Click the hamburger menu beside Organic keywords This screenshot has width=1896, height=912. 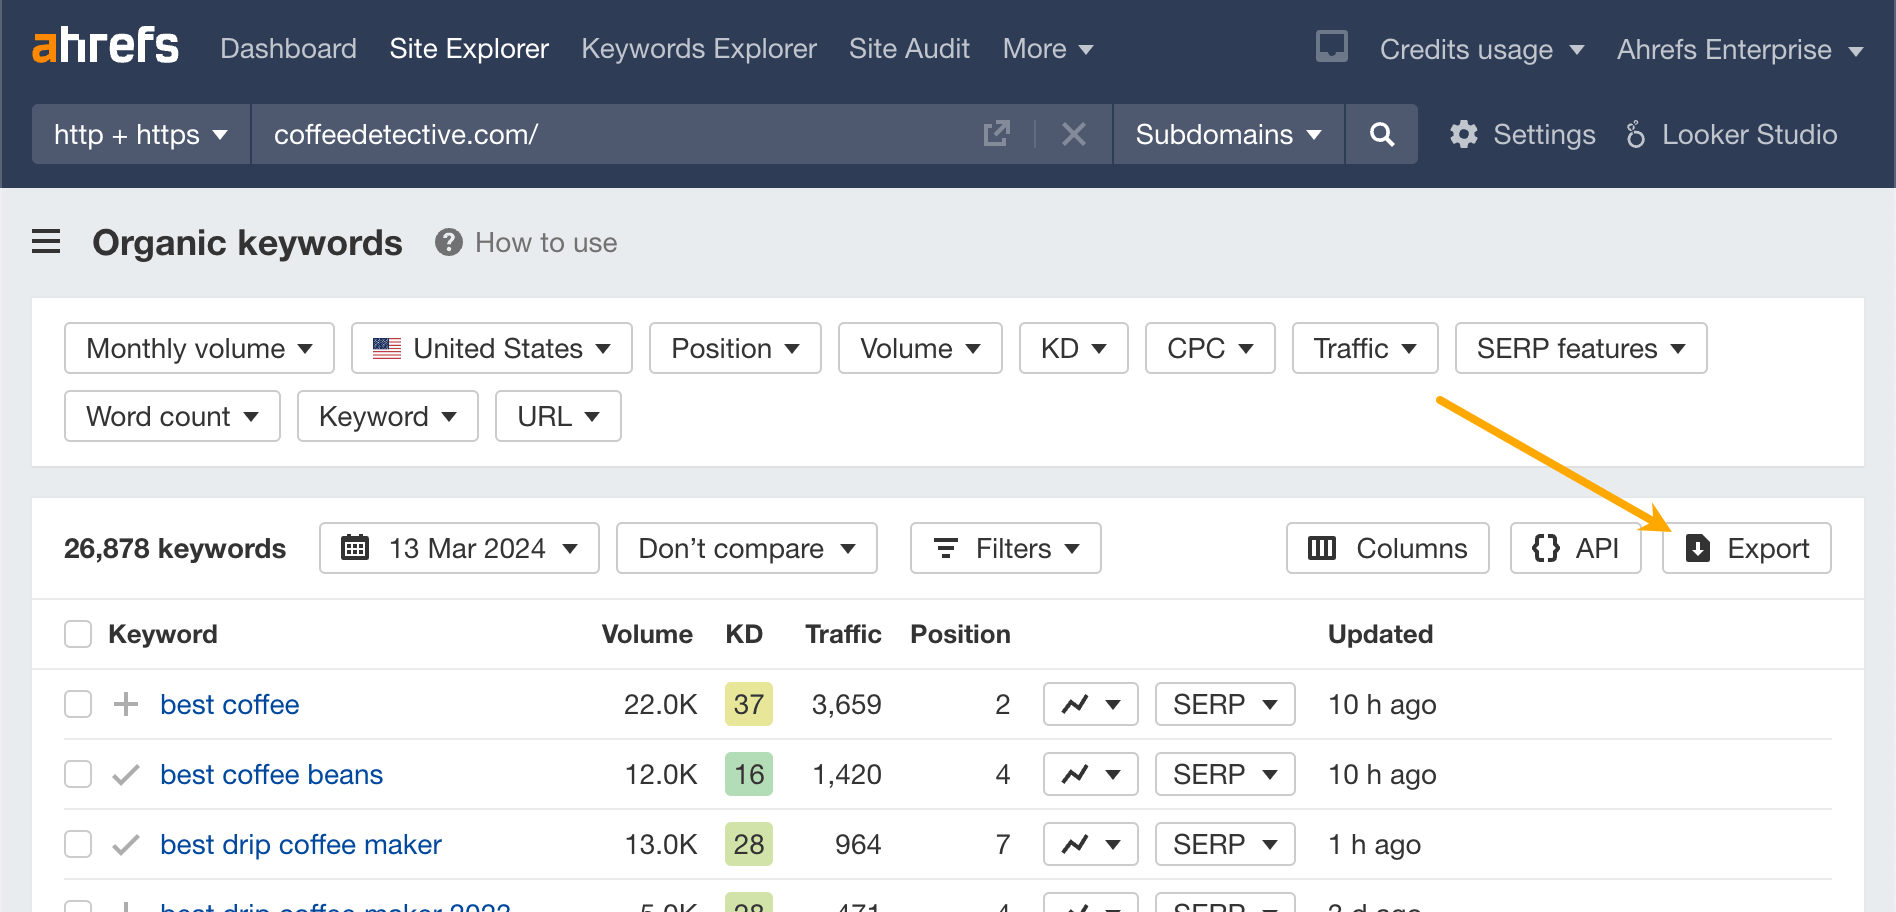46,242
